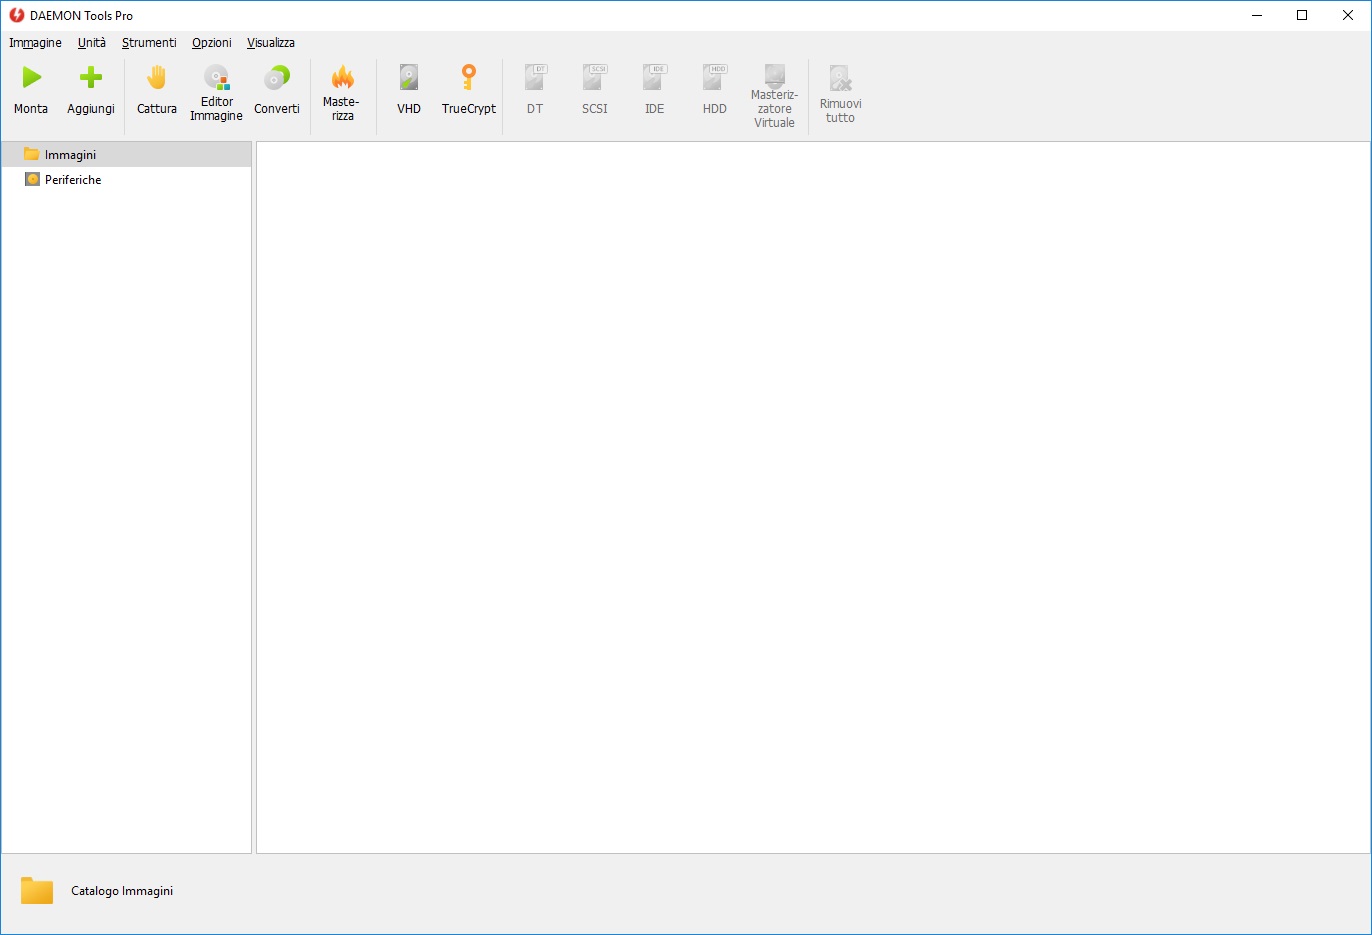The height and width of the screenshot is (935, 1372).
Task: Open the Strumenti menu
Action: pos(149,43)
